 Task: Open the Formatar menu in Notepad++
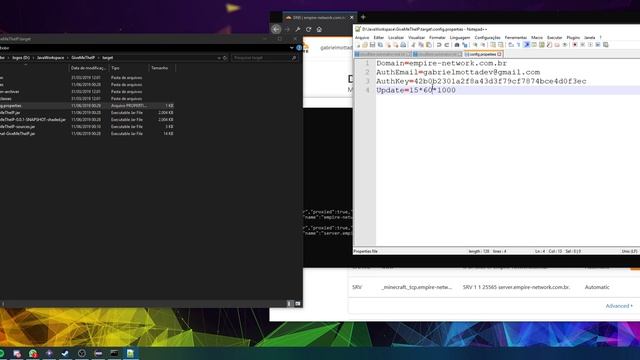click(x=437, y=38)
